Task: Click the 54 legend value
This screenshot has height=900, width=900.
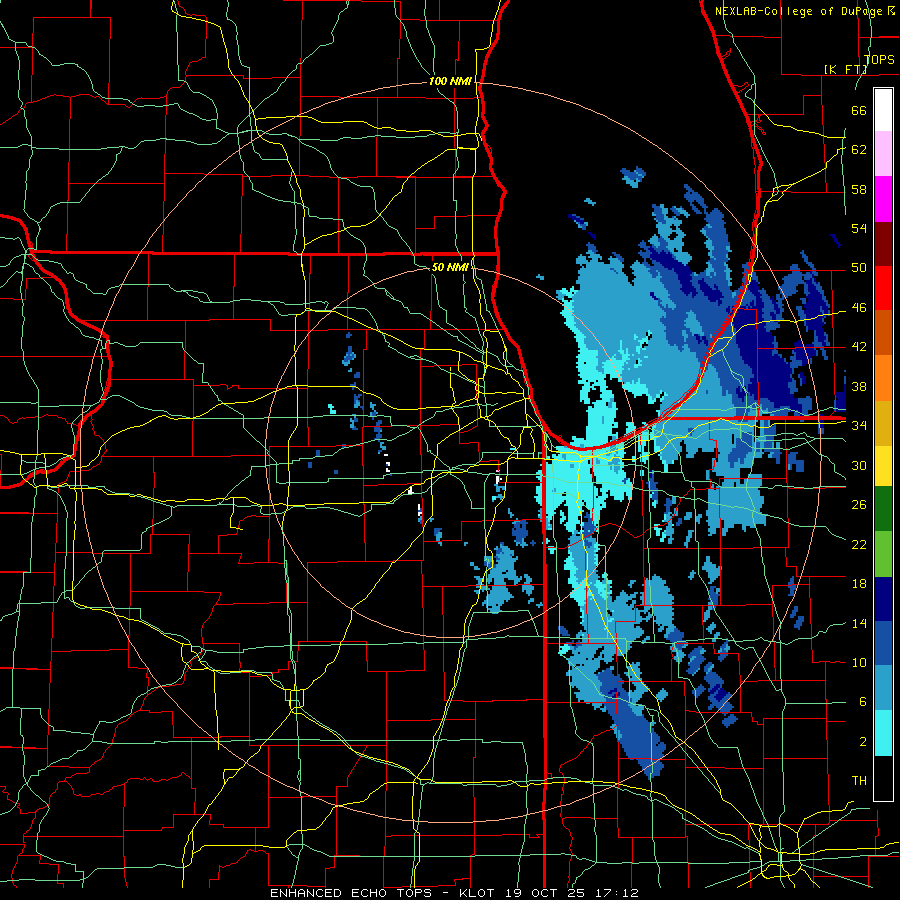Action: (859, 228)
